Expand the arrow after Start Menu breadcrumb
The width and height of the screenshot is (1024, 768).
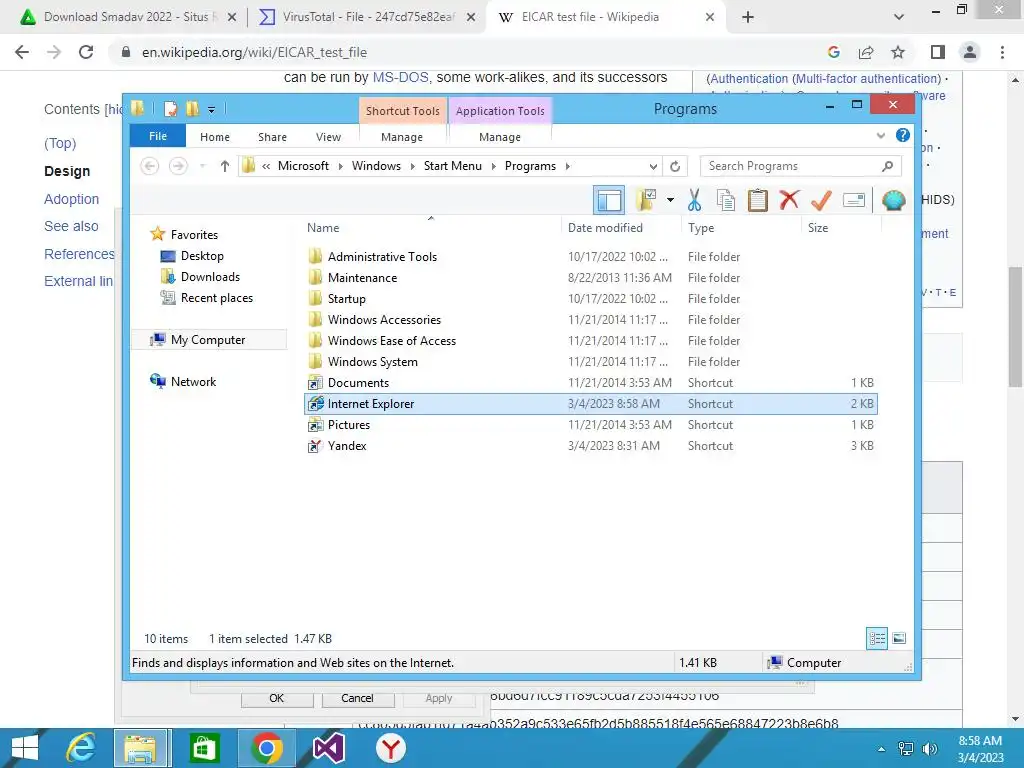493,166
